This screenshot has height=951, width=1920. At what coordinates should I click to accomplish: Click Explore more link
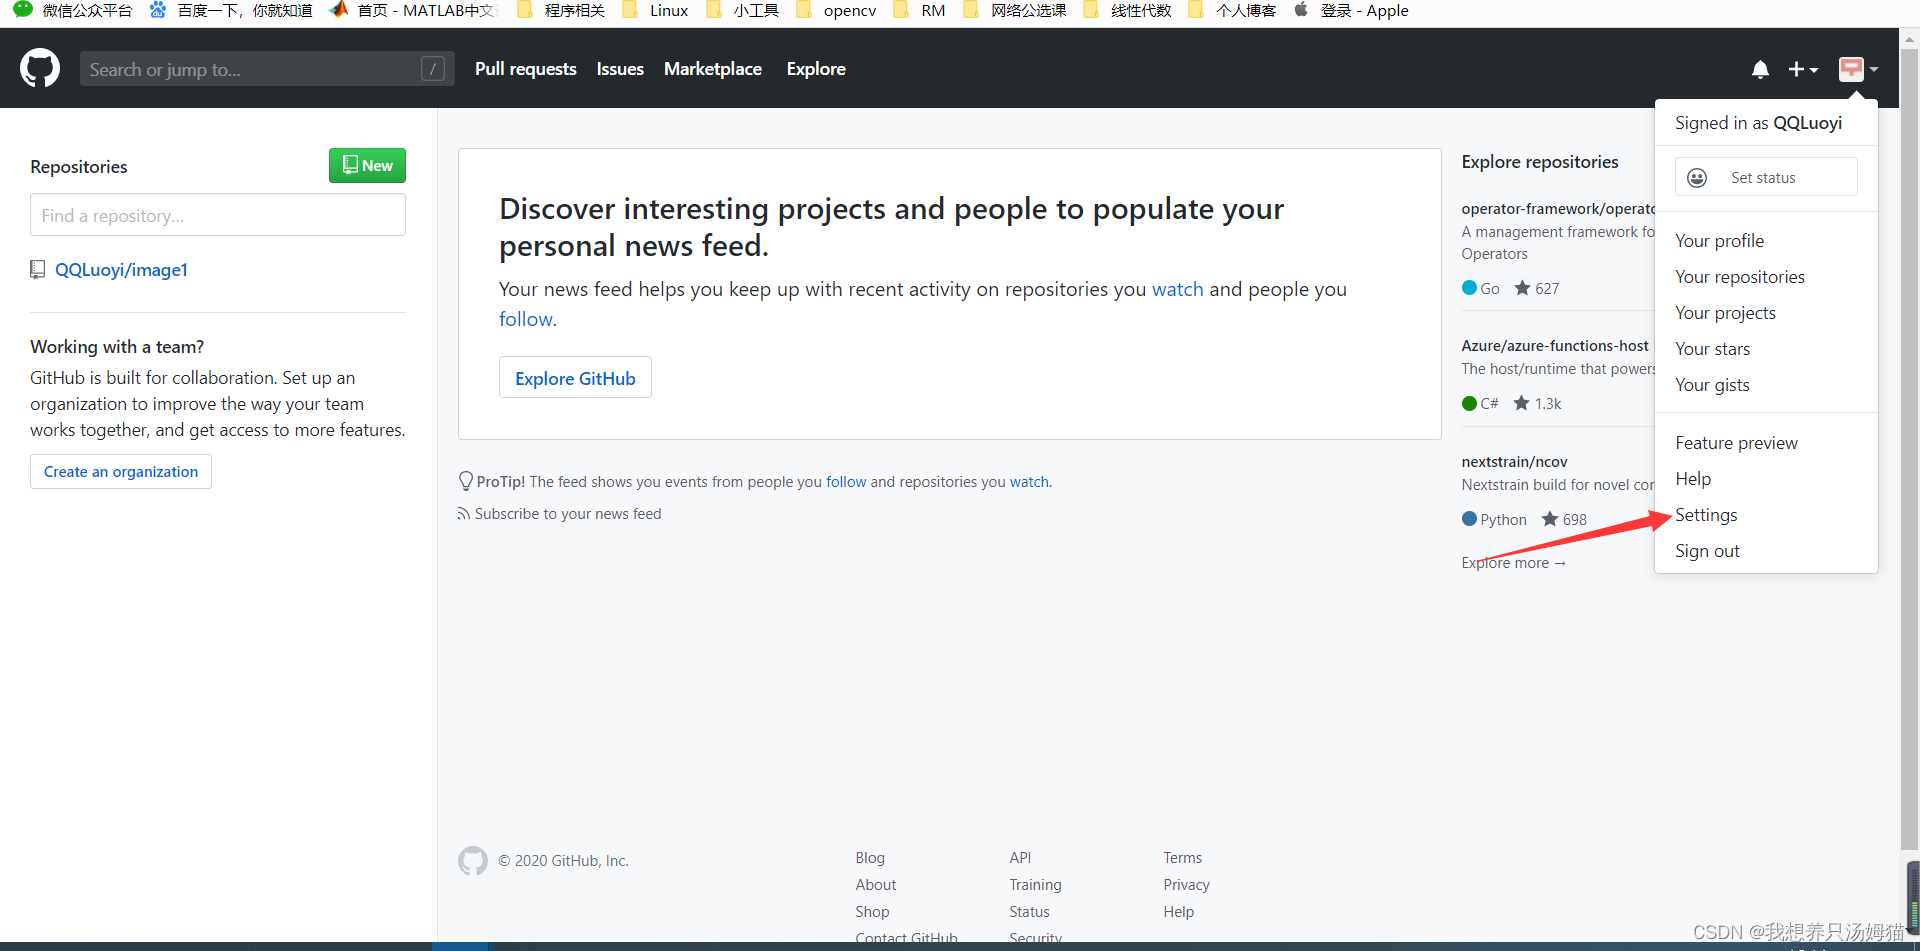[1513, 563]
